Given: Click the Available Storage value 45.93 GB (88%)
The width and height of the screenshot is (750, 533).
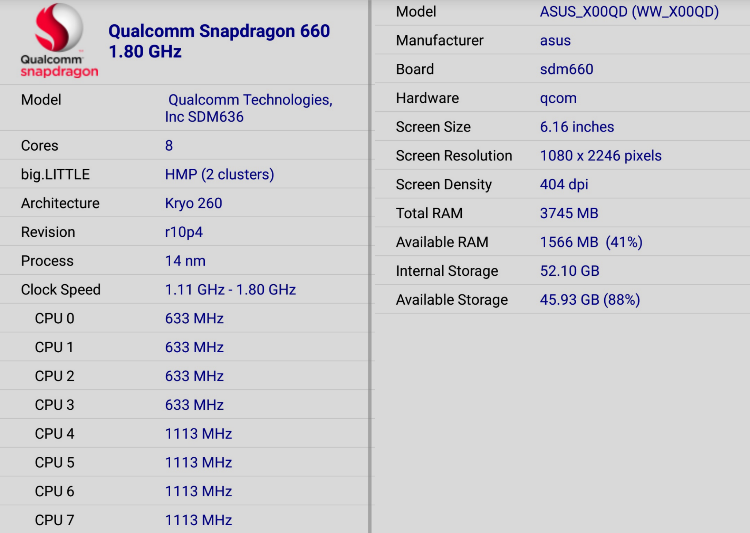Looking at the screenshot, I should click(590, 300).
